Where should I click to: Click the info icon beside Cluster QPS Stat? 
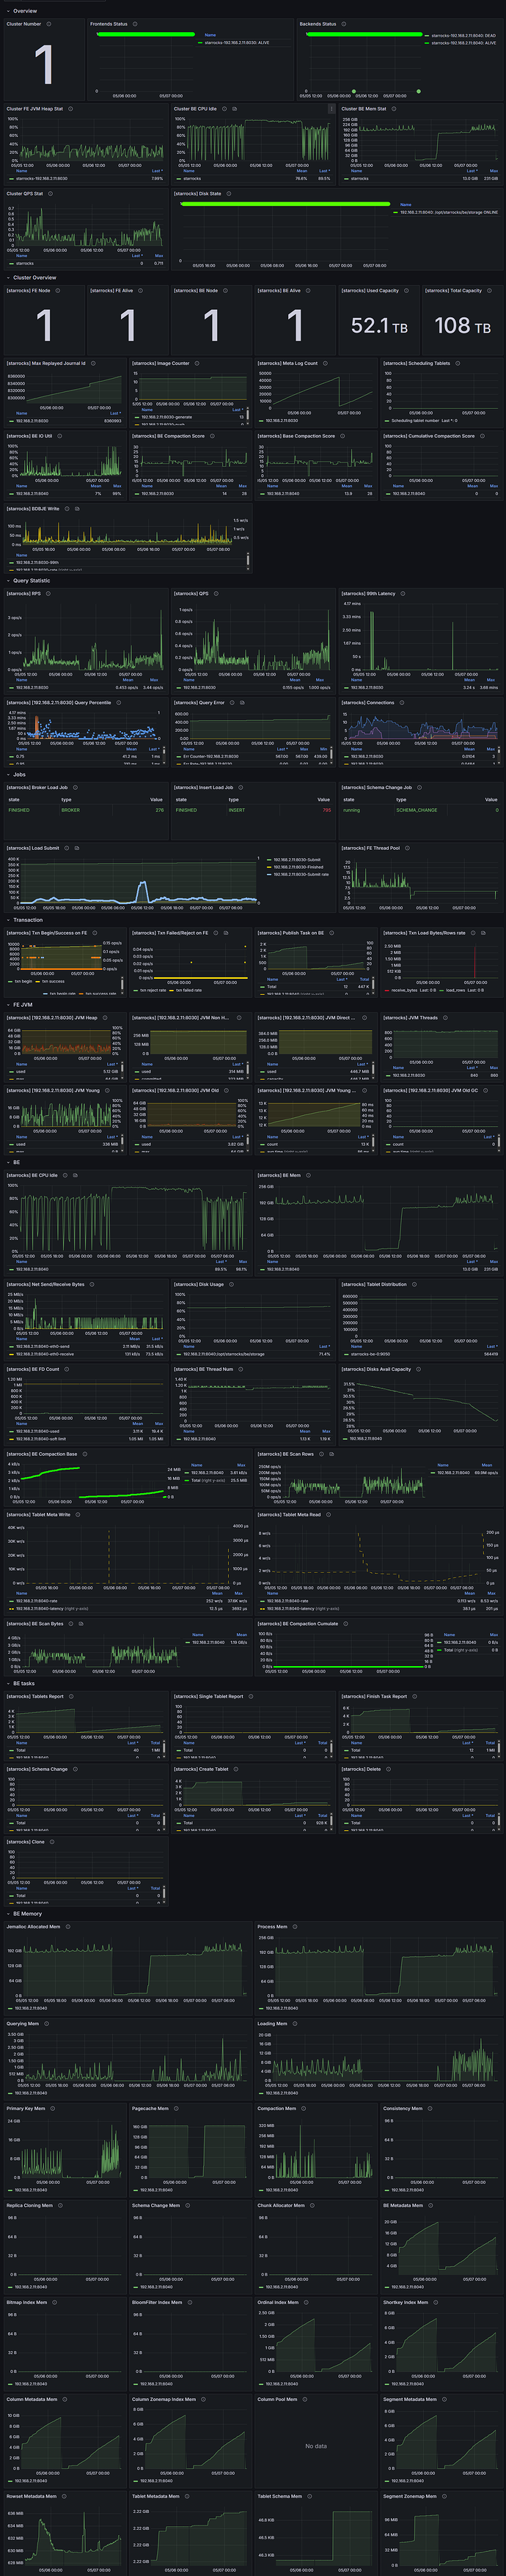tap(51, 194)
